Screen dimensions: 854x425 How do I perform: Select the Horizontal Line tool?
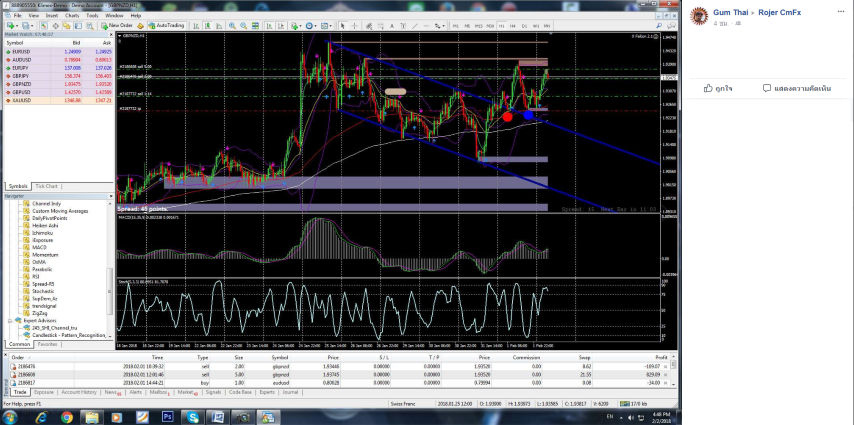pyautogui.click(x=426, y=25)
